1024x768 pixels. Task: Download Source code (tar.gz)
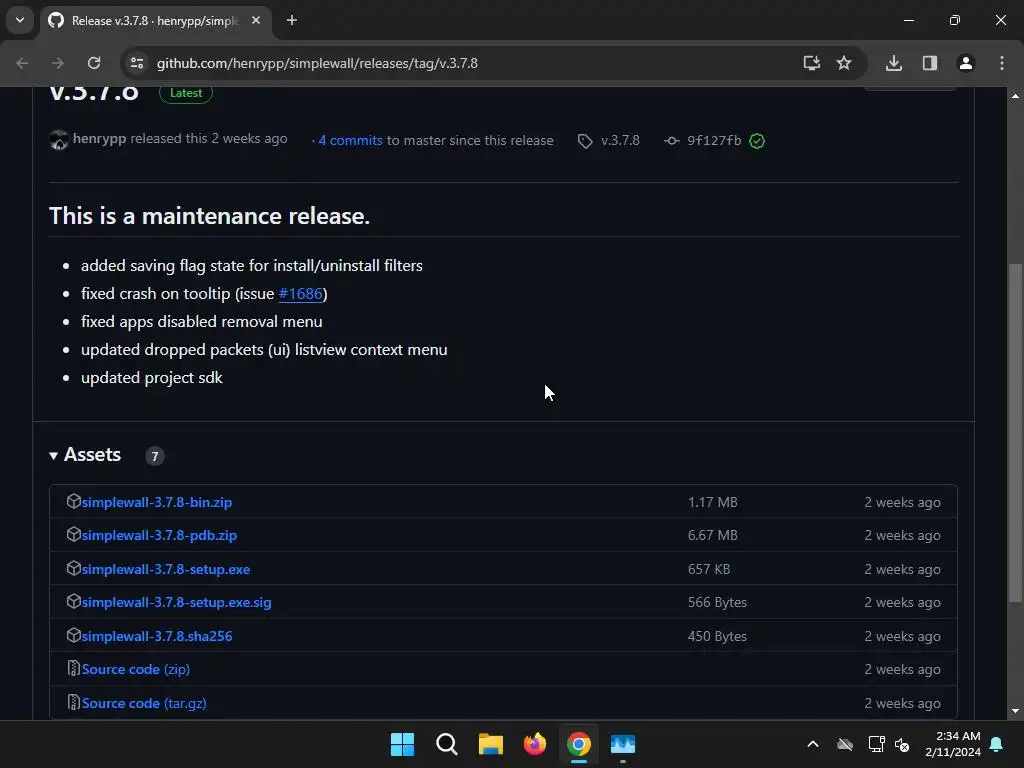point(144,703)
